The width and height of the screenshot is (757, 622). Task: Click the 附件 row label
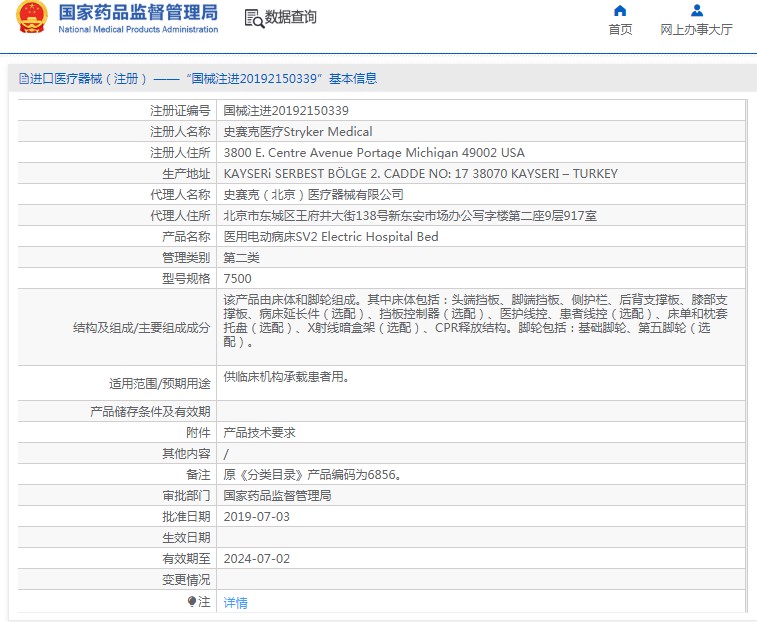(x=198, y=433)
